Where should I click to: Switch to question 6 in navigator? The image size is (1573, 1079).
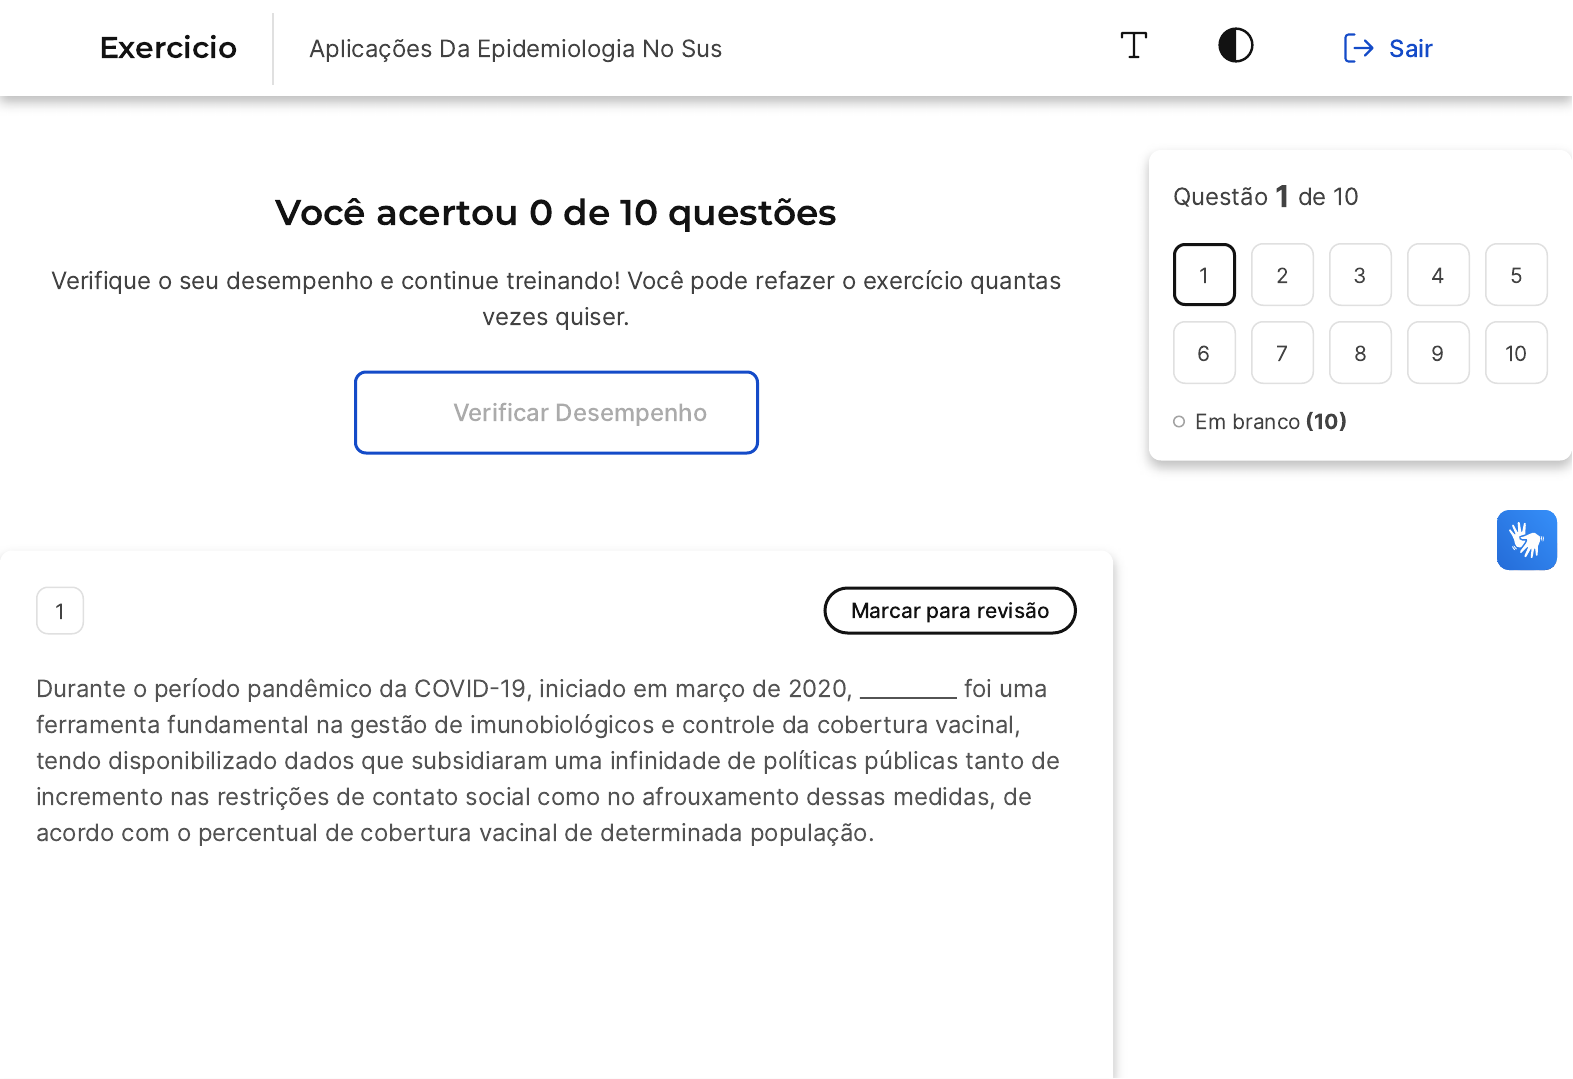pyautogui.click(x=1204, y=353)
